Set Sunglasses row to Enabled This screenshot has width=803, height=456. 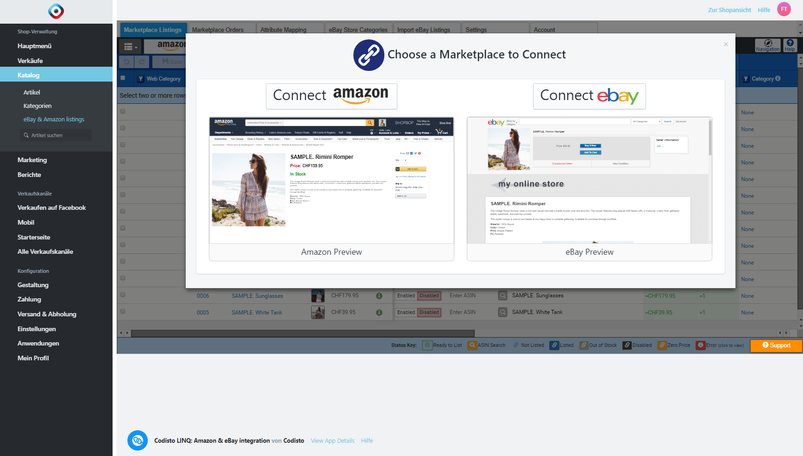[x=406, y=296]
